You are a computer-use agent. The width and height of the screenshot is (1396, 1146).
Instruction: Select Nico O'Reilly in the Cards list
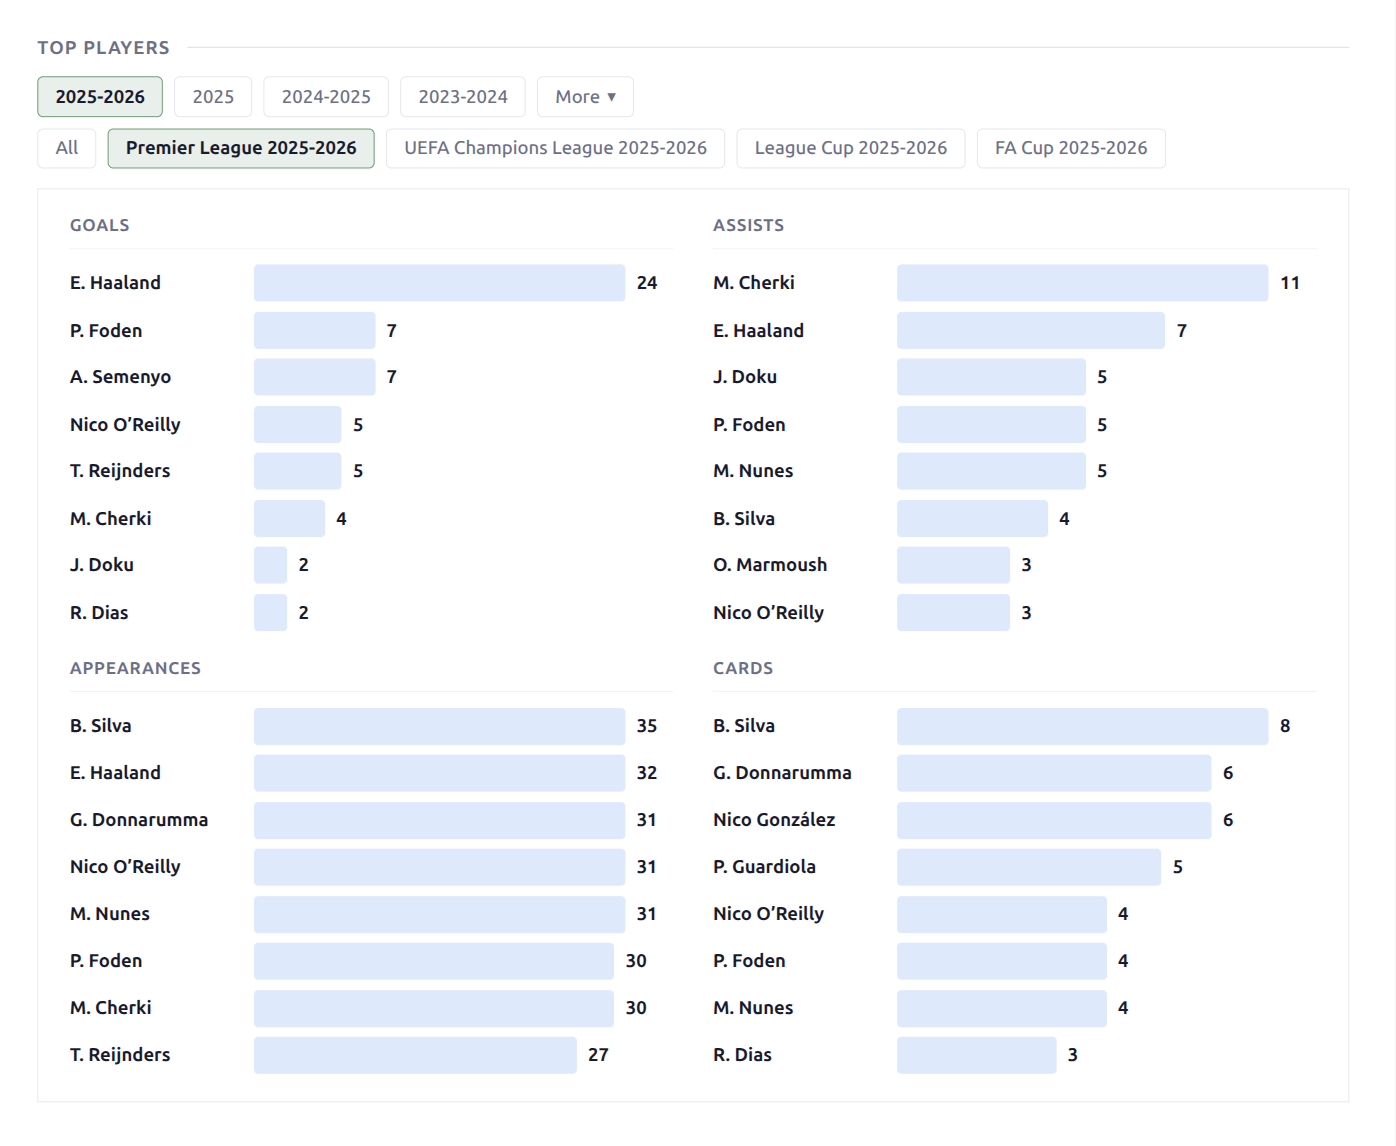[x=768, y=914]
